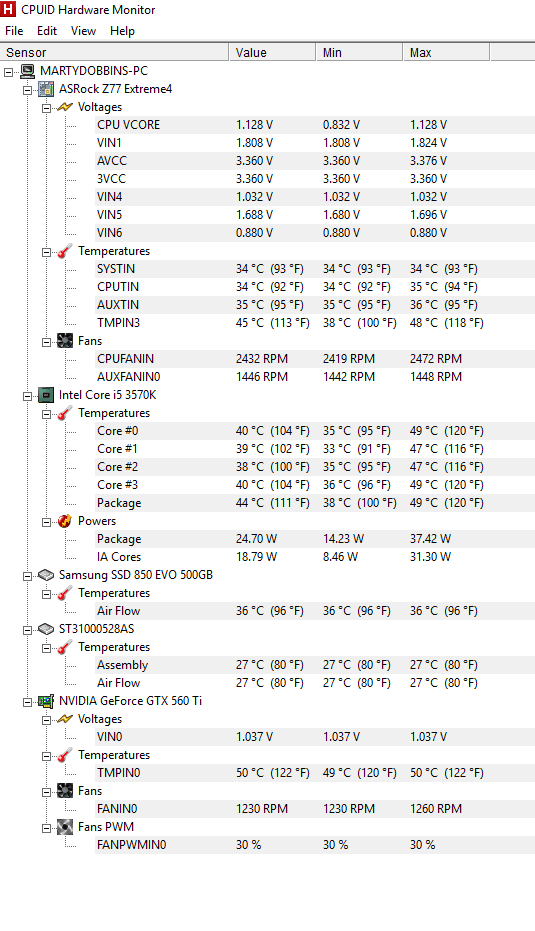Open the File menu

[14, 31]
